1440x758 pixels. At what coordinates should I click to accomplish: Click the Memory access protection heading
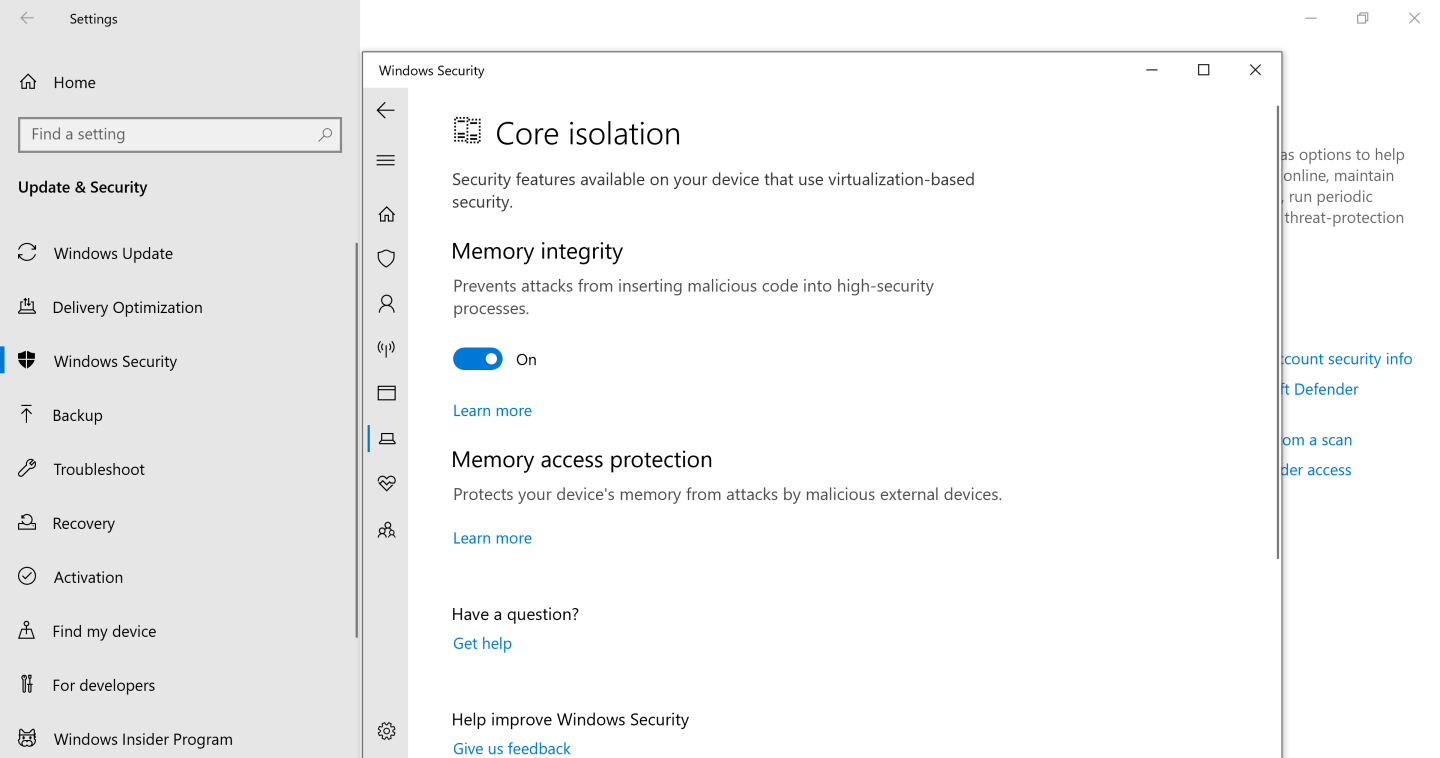[x=582, y=460]
